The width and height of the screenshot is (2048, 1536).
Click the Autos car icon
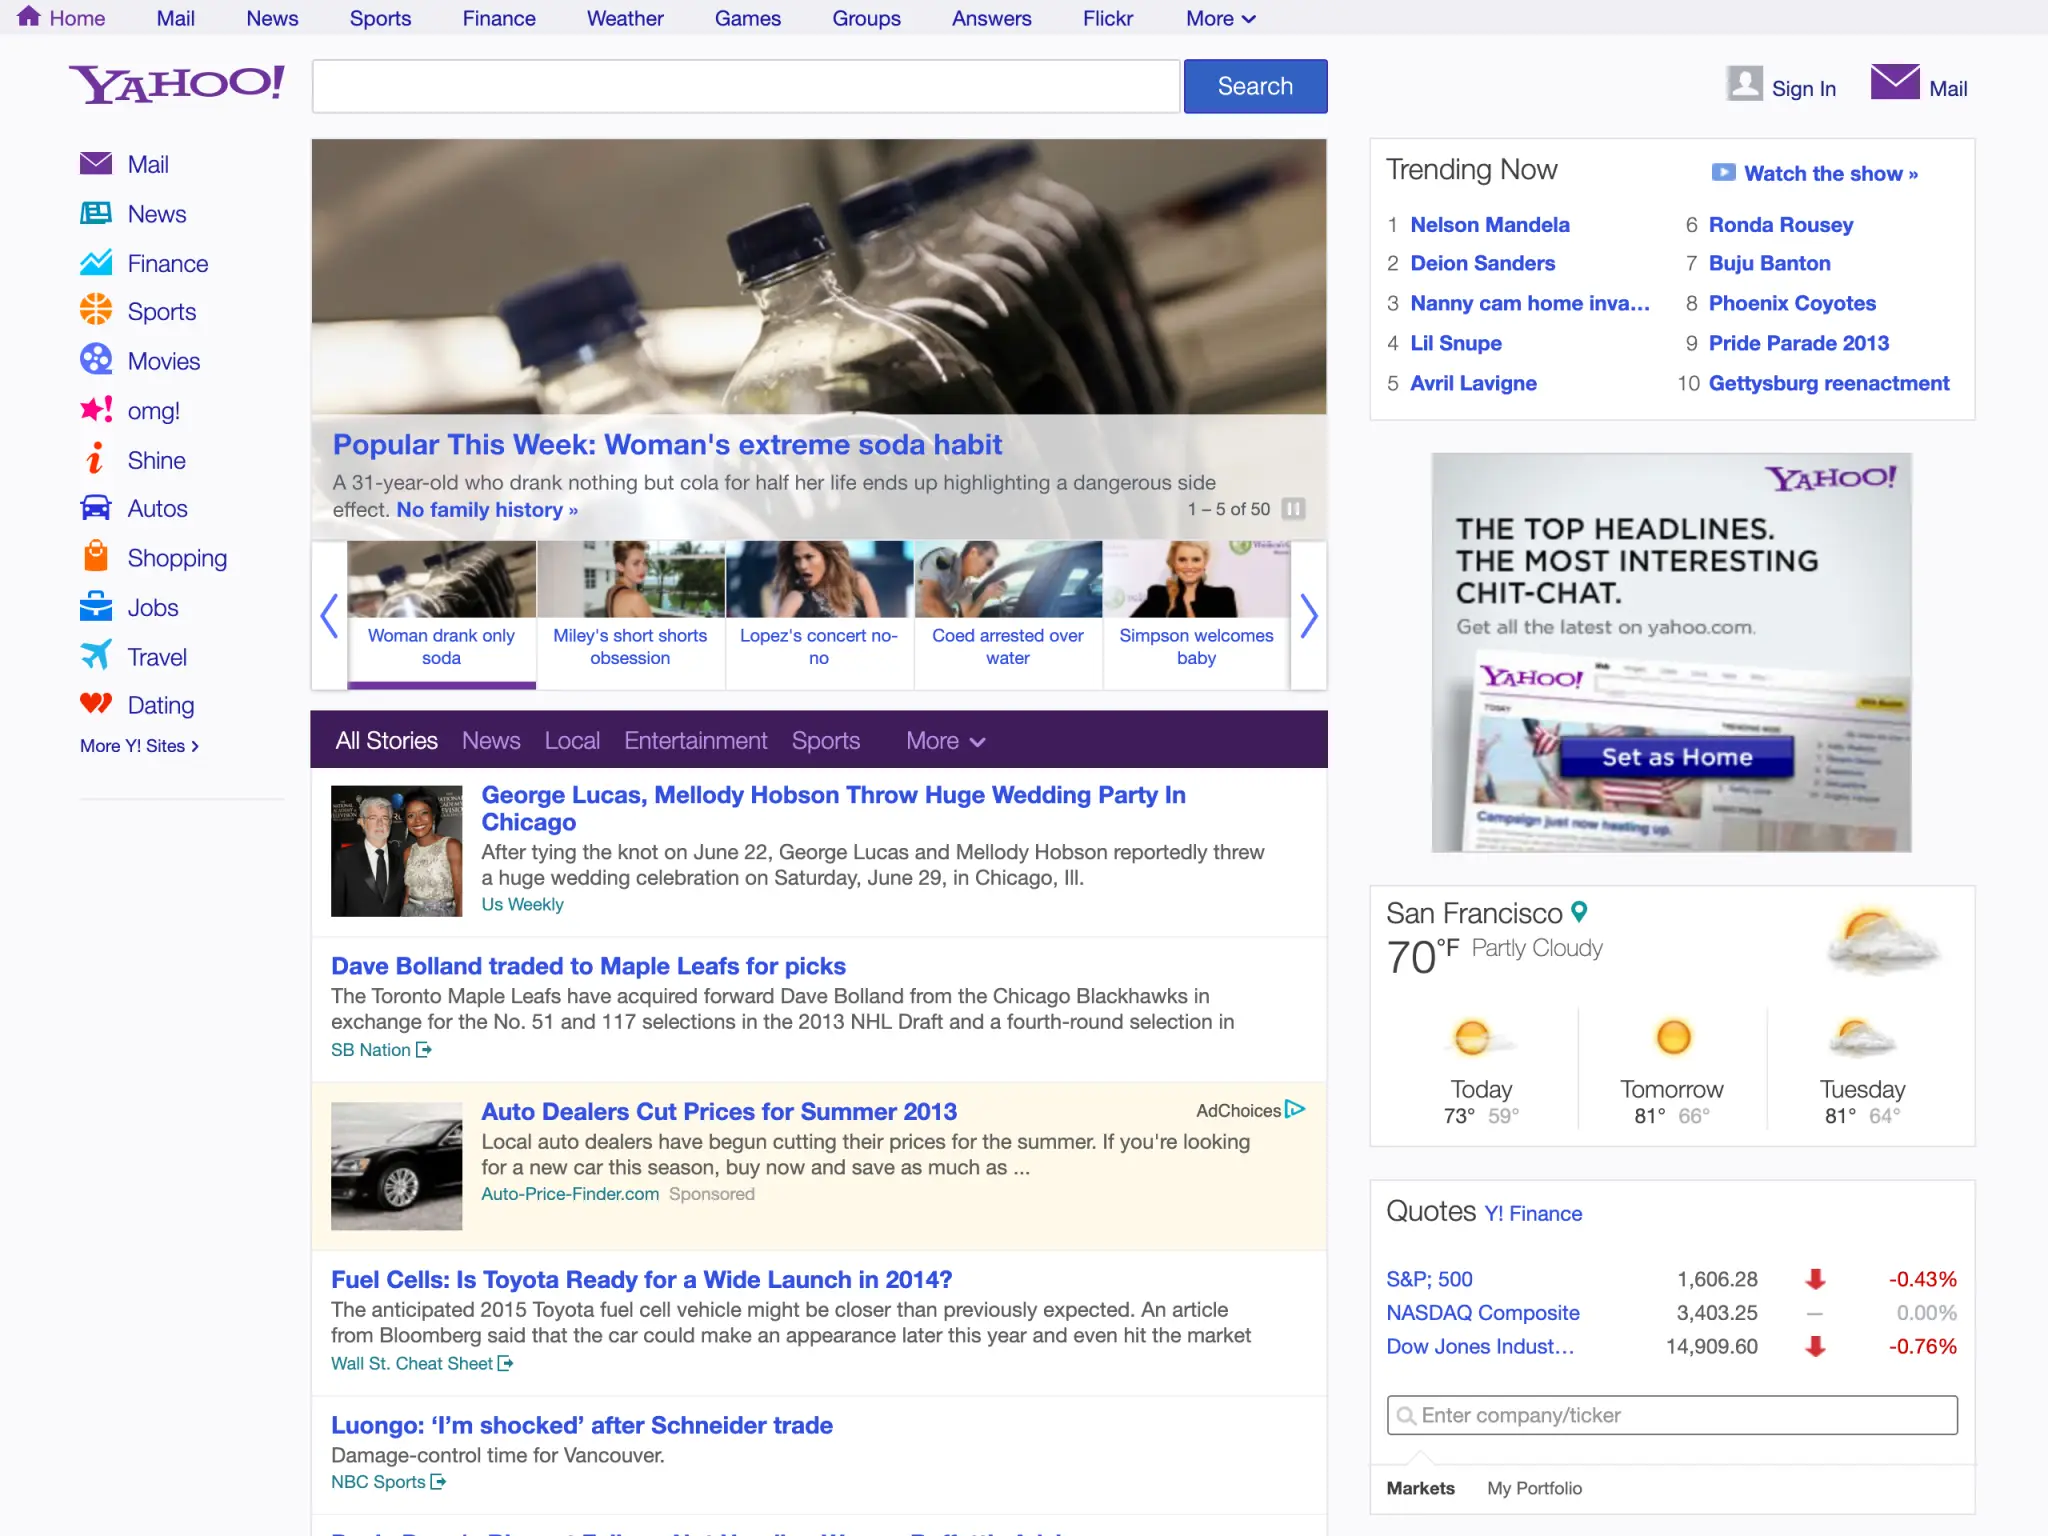(x=96, y=508)
